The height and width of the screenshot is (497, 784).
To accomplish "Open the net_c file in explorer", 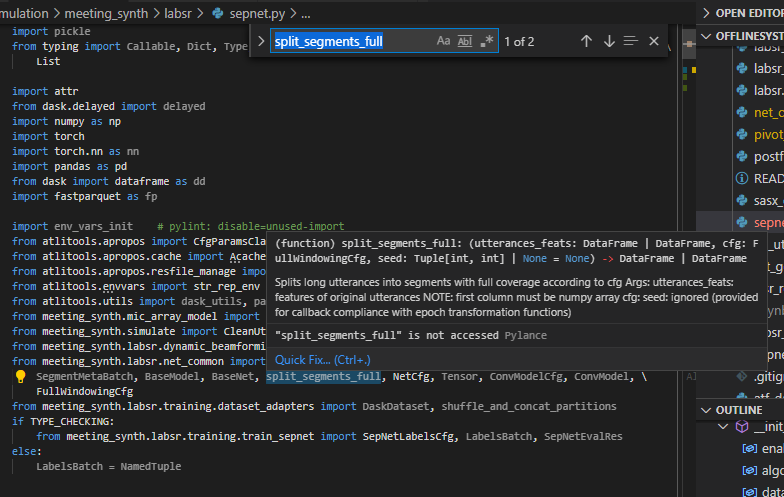I will pos(768,112).
